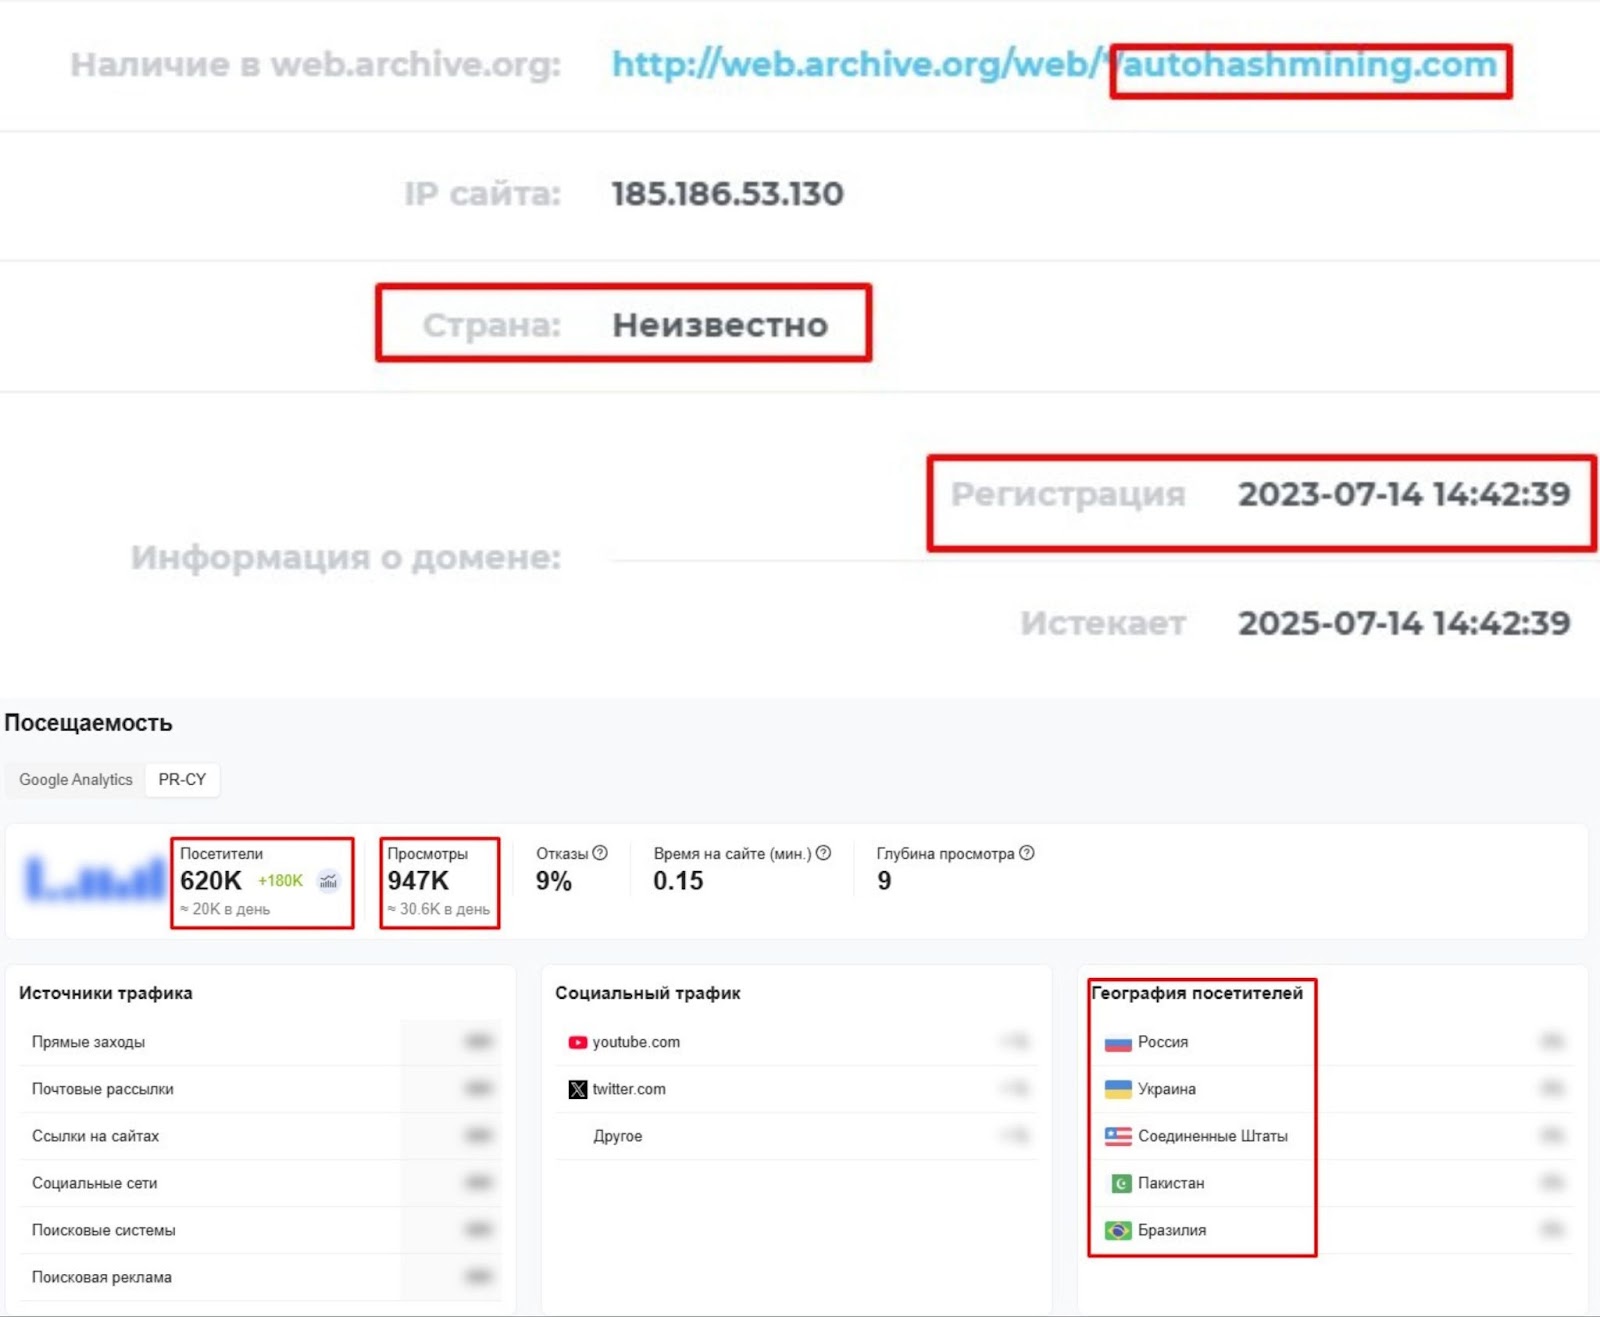1600x1317 pixels.
Task: Click the Источники трафика heading
Action: (x=106, y=993)
